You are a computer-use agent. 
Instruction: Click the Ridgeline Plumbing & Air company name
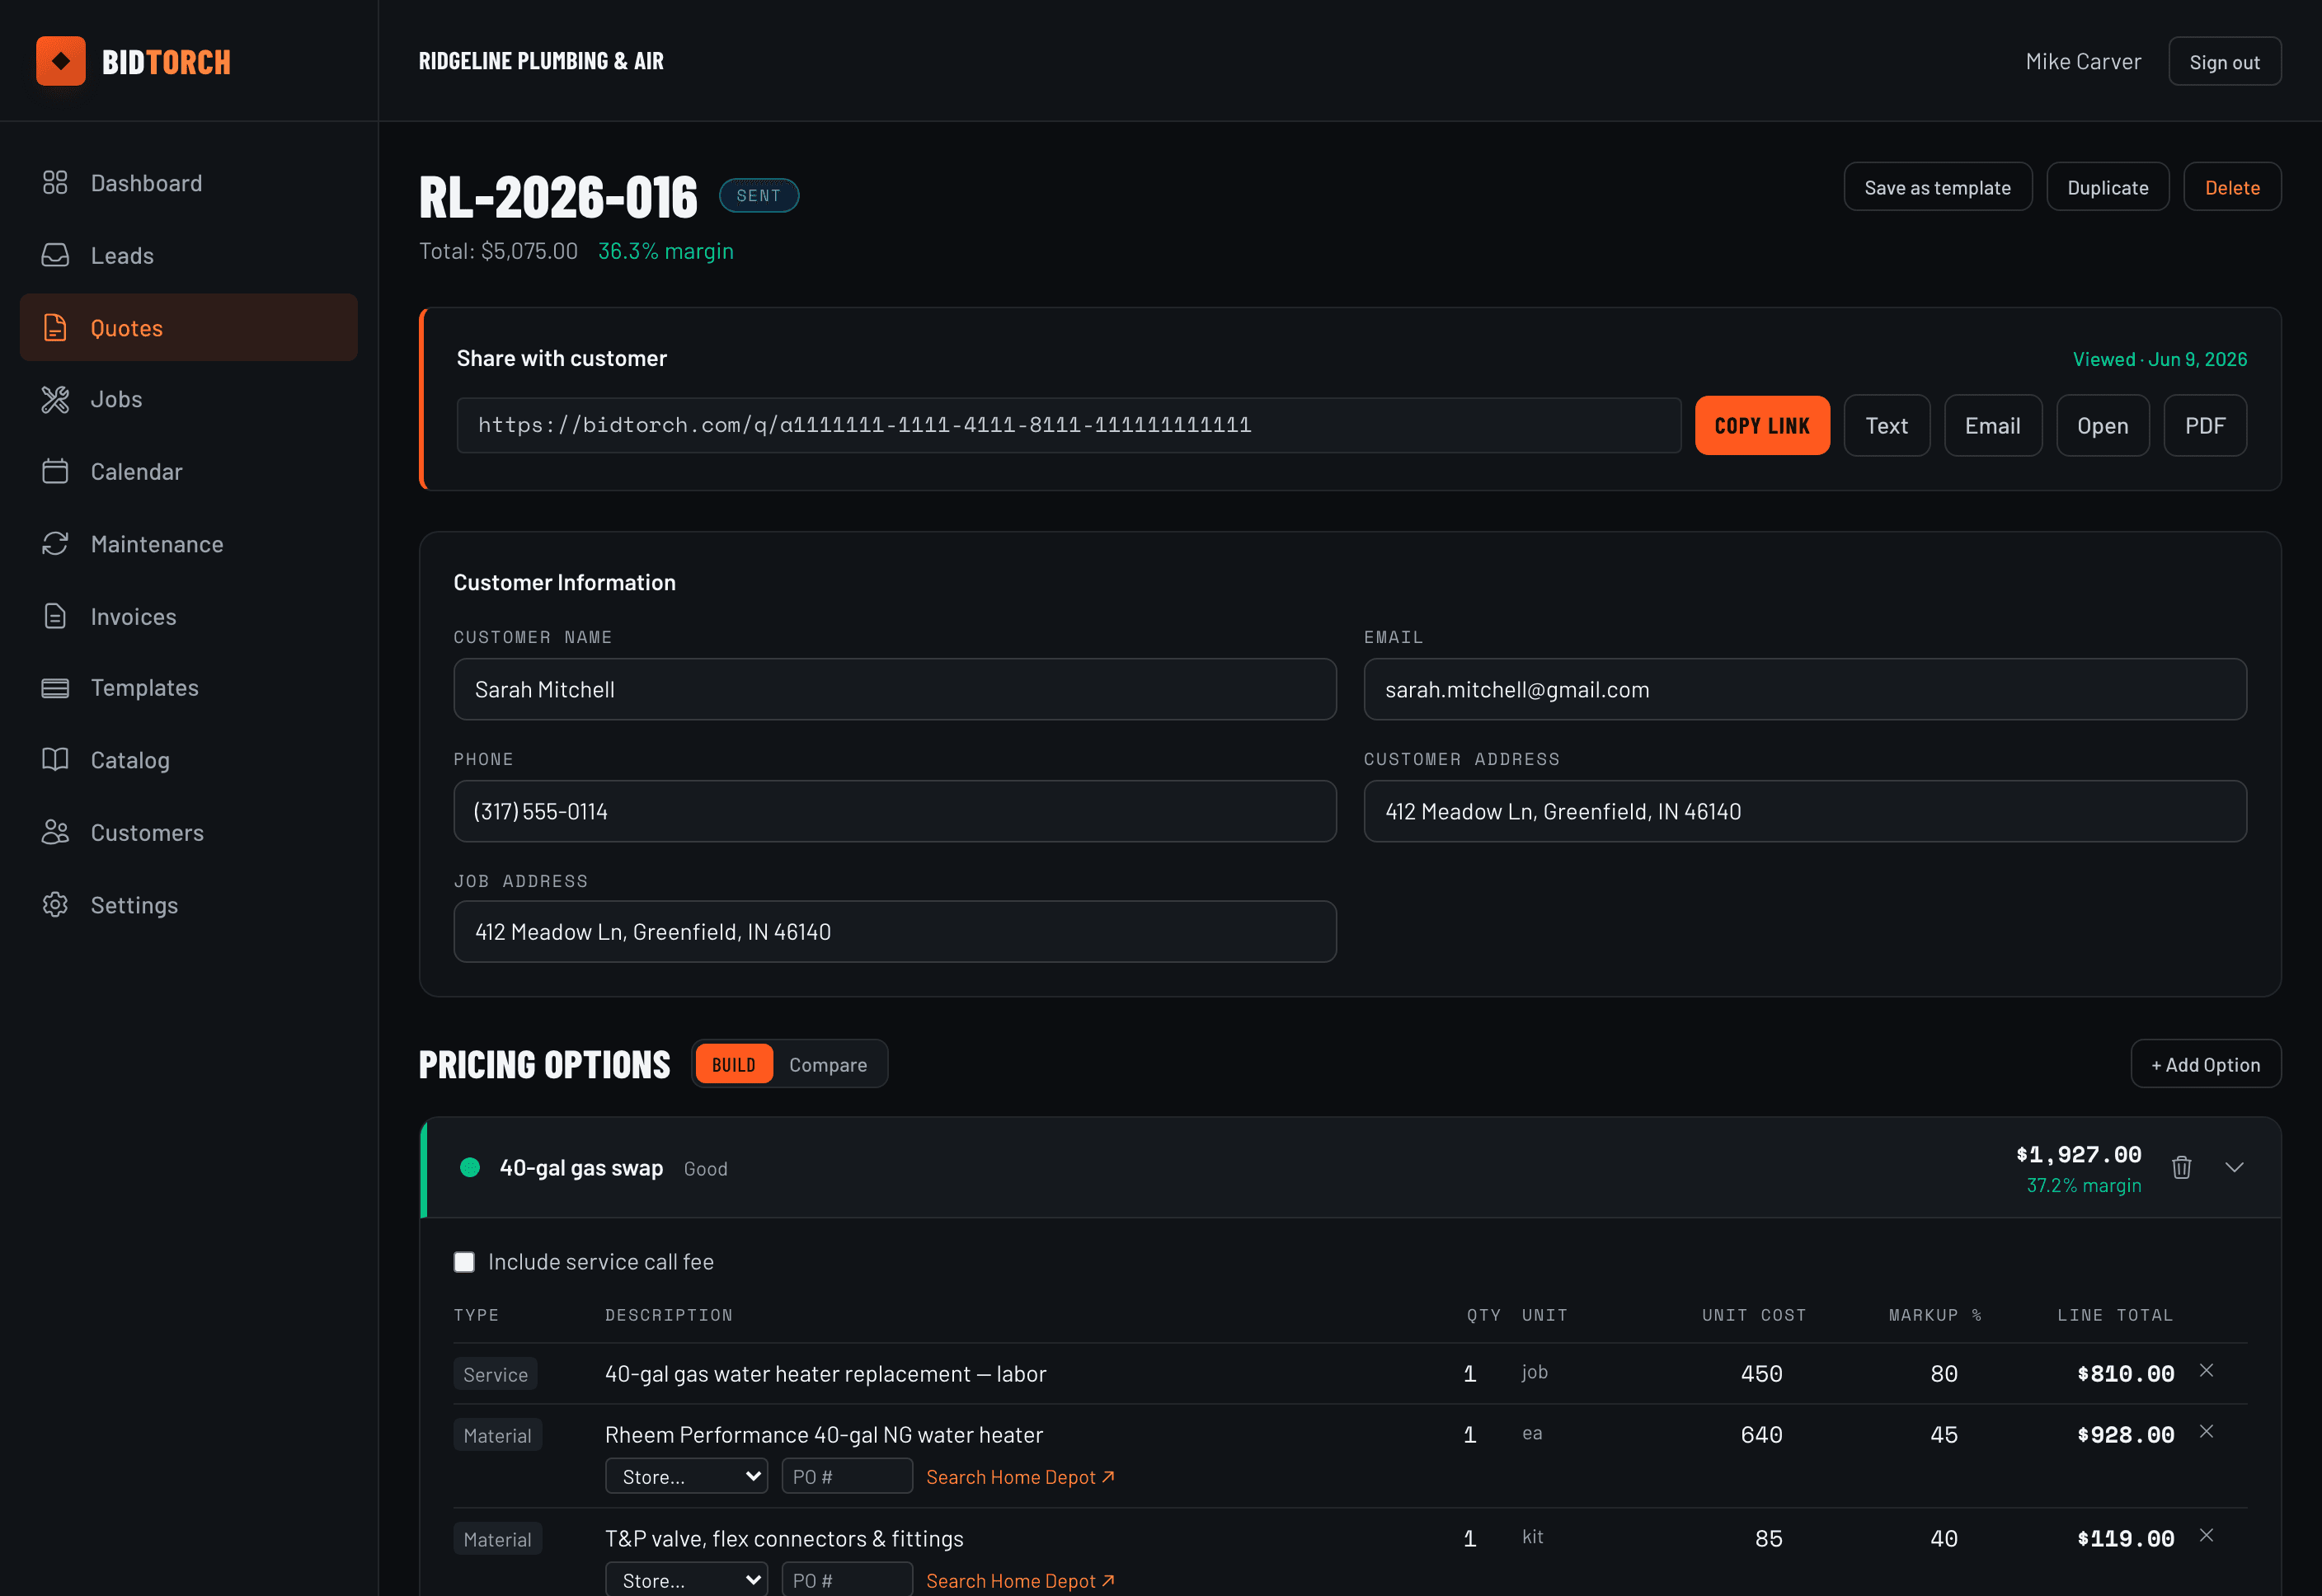pyautogui.click(x=541, y=61)
